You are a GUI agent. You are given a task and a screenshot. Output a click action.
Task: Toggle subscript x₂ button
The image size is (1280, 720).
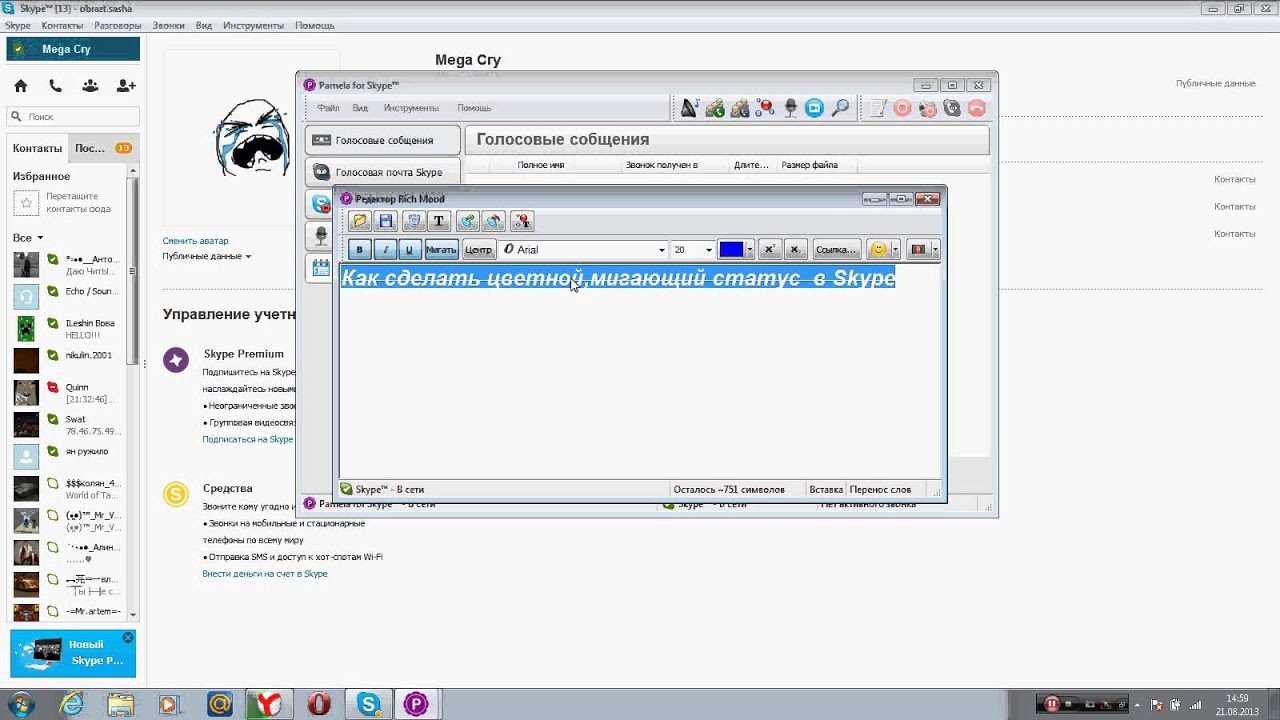[795, 250]
